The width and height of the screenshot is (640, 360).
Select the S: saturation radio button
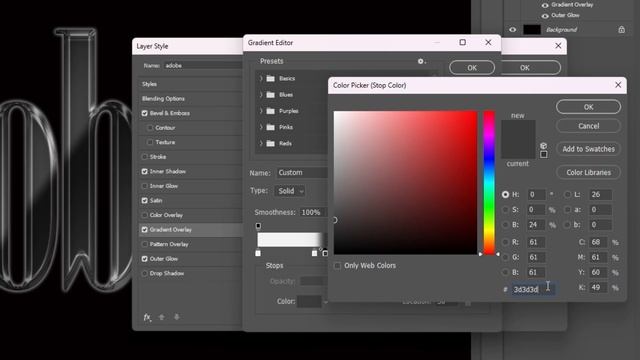coord(505,210)
